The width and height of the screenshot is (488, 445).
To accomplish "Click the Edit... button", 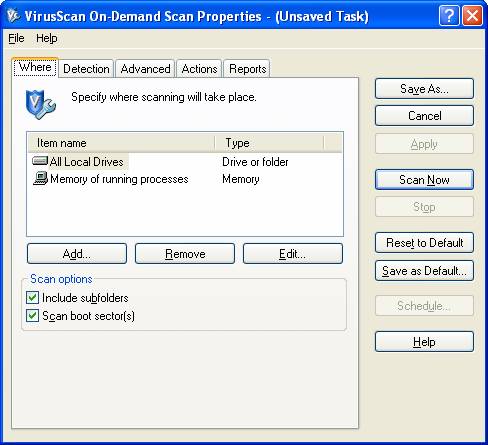I will (x=293, y=254).
